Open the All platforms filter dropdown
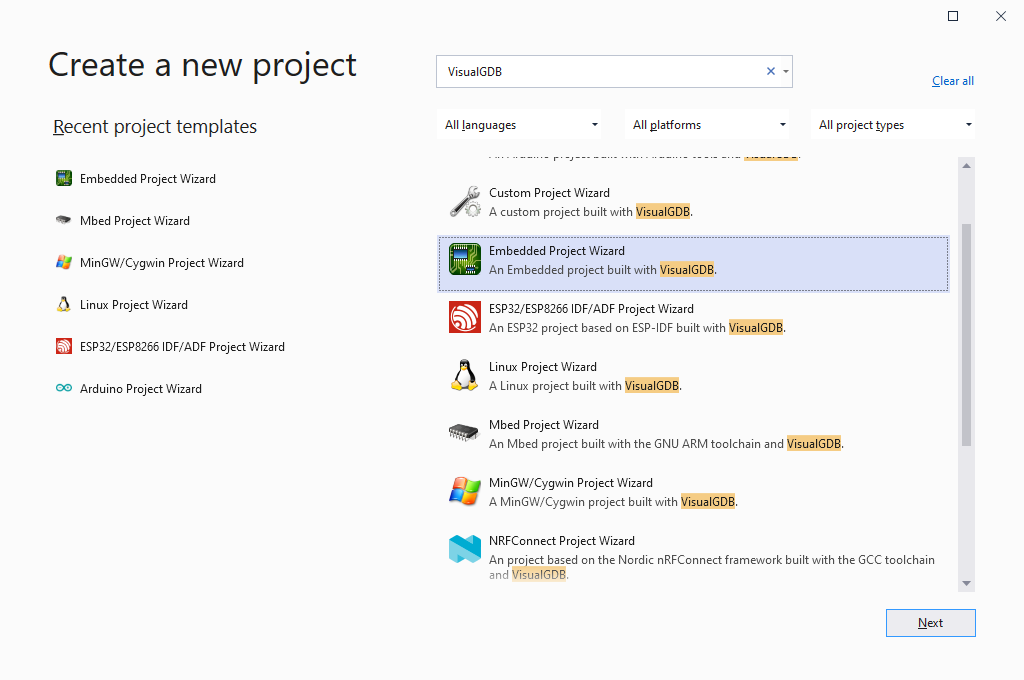This screenshot has width=1024, height=680. pos(707,125)
